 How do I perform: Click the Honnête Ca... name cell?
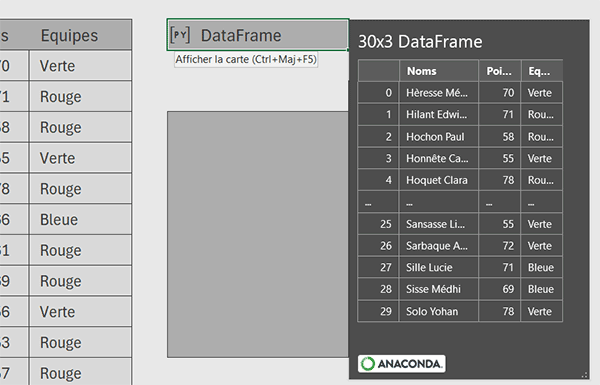[x=439, y=158]
